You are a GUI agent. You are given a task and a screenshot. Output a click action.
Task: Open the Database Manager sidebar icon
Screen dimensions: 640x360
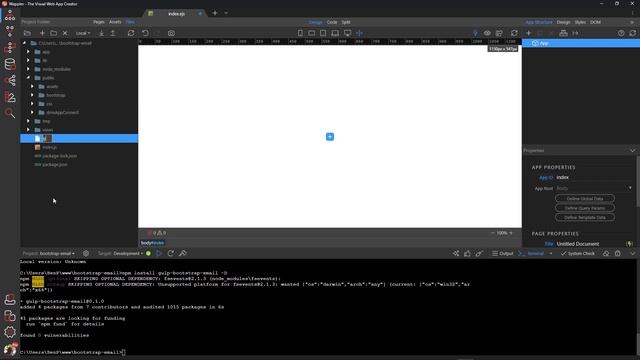coord(10,64)
